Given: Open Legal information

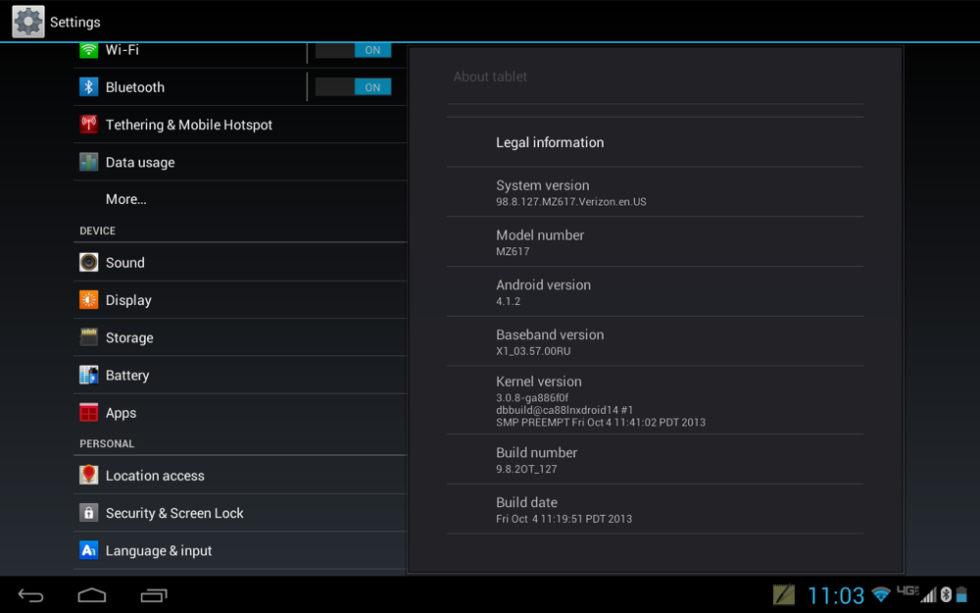Looking at the screenshot, I should point(550,143).
